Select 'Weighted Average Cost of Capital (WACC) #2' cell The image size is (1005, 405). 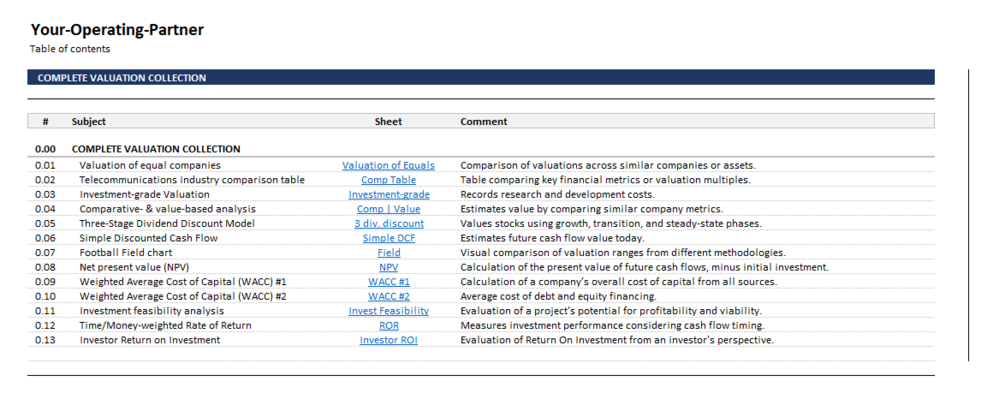[x=183, y=297]
